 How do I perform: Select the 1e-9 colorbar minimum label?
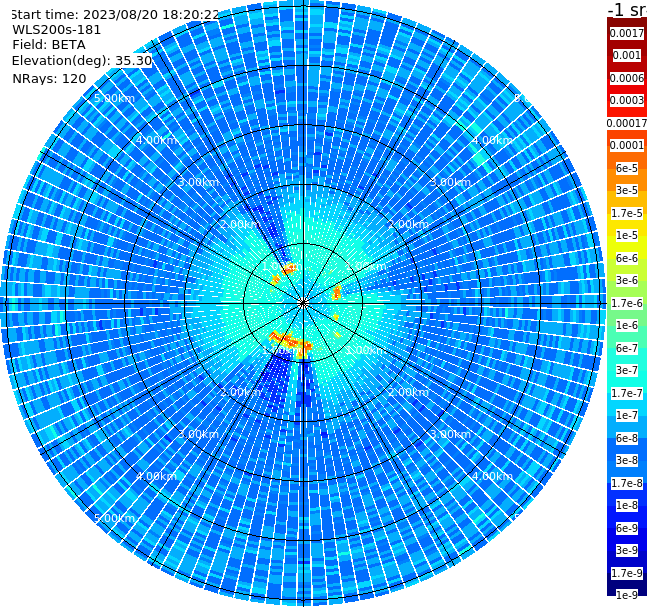coord(627,595)
